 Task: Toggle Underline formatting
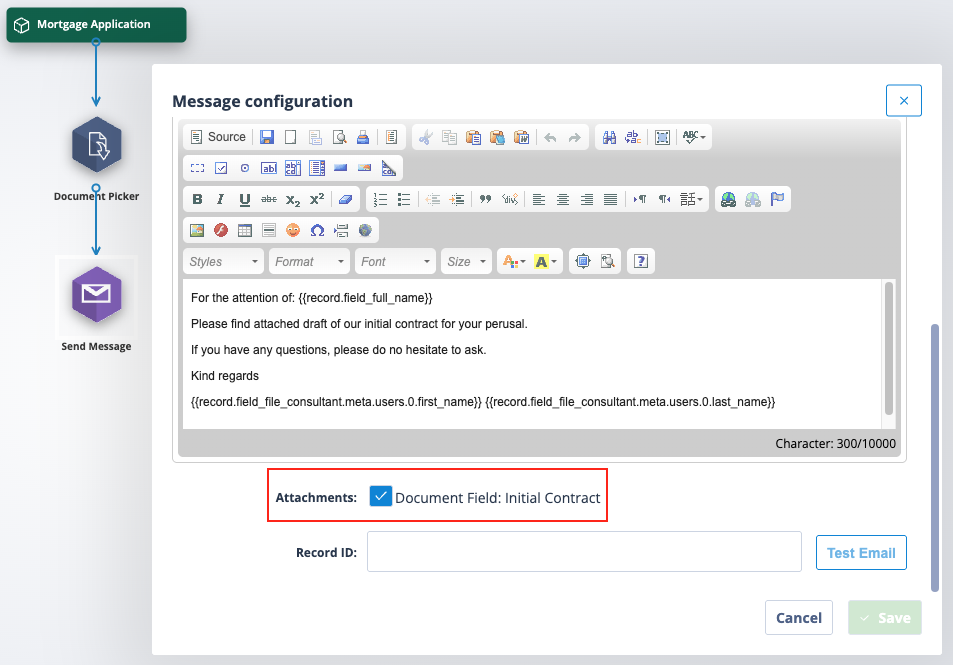click(244, 199)
